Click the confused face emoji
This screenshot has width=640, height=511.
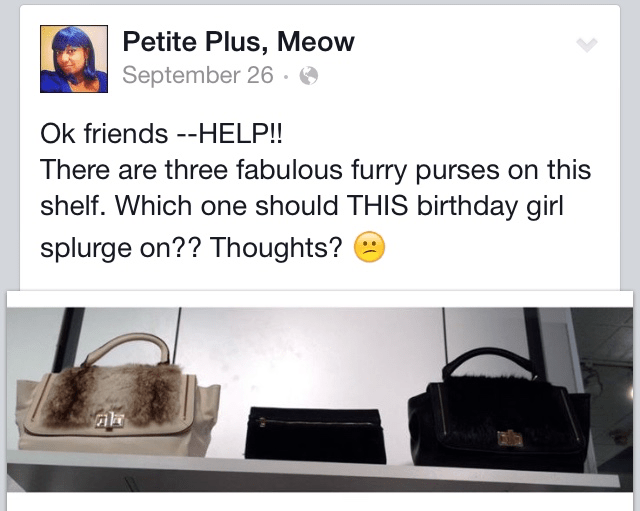click(369, 247)
